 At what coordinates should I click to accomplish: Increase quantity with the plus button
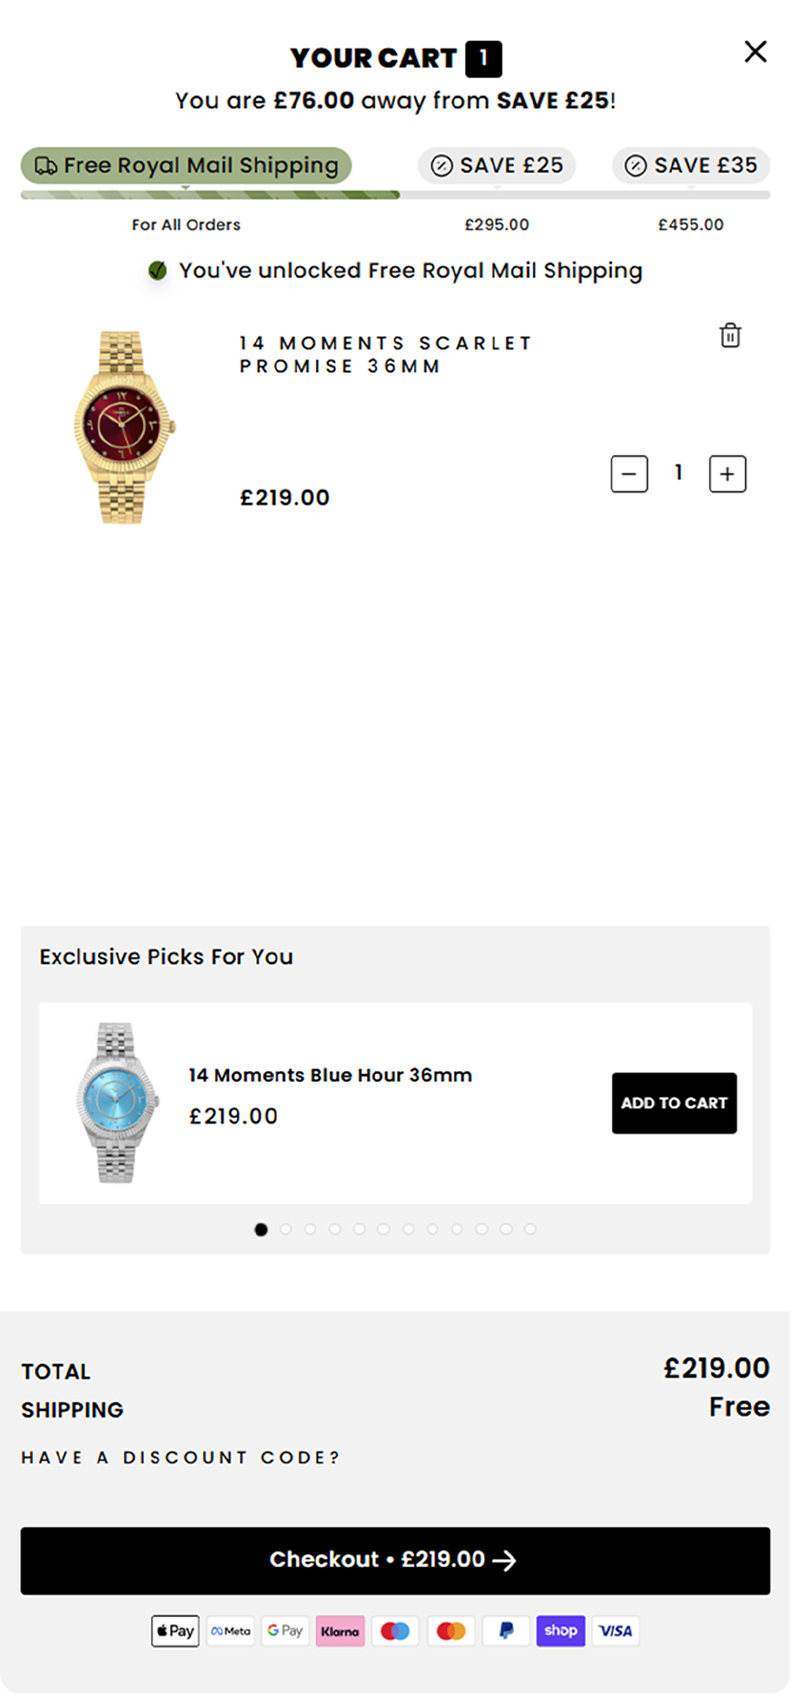[727, 474]
